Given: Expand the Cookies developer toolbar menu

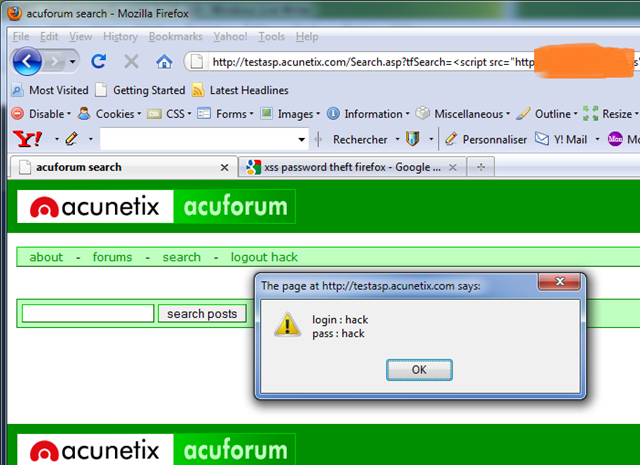Looking at the screenshot, I should point(109,114).
